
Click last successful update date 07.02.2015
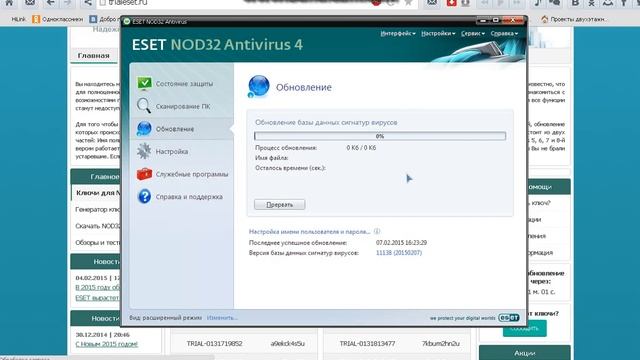(x=401, y=242)
